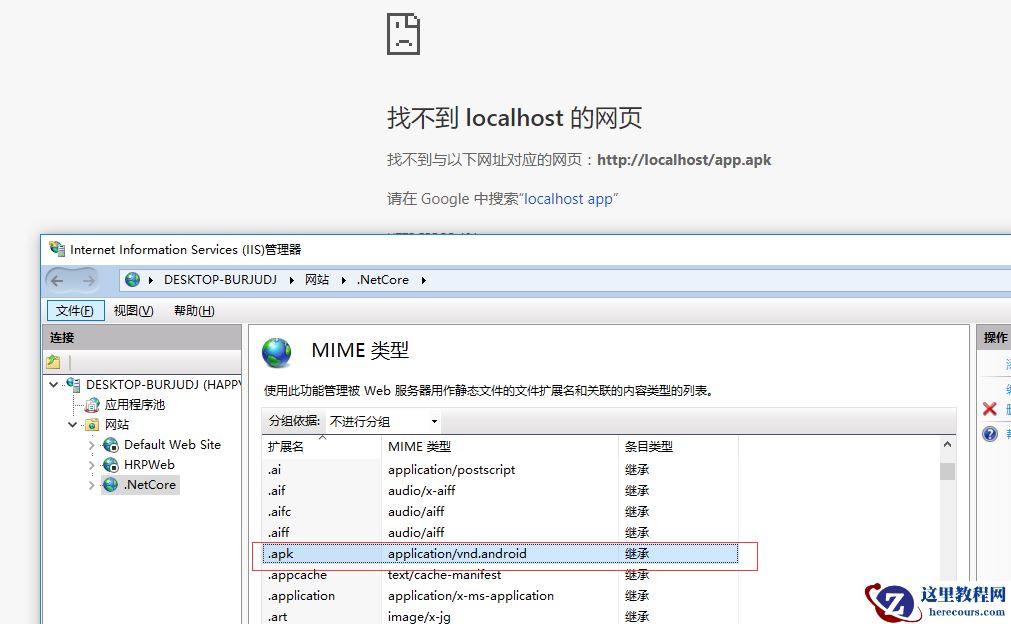Open breadcrumb arrow after 网站

click(344, 280)
